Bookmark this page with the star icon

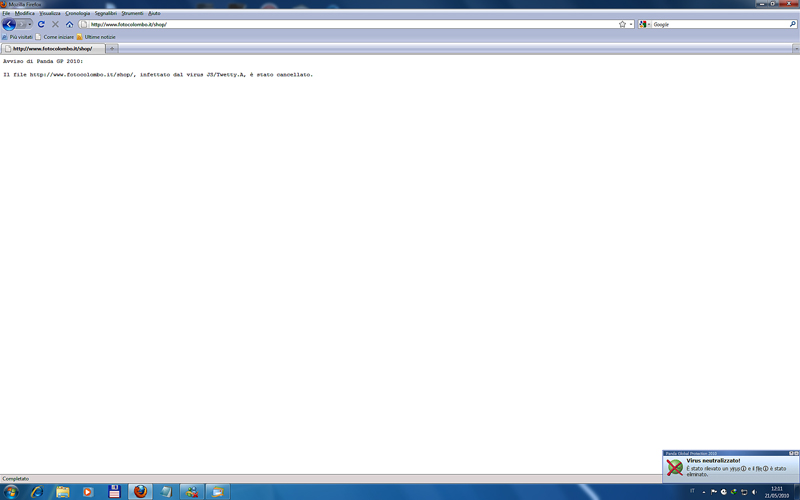(x=622, y=24)
